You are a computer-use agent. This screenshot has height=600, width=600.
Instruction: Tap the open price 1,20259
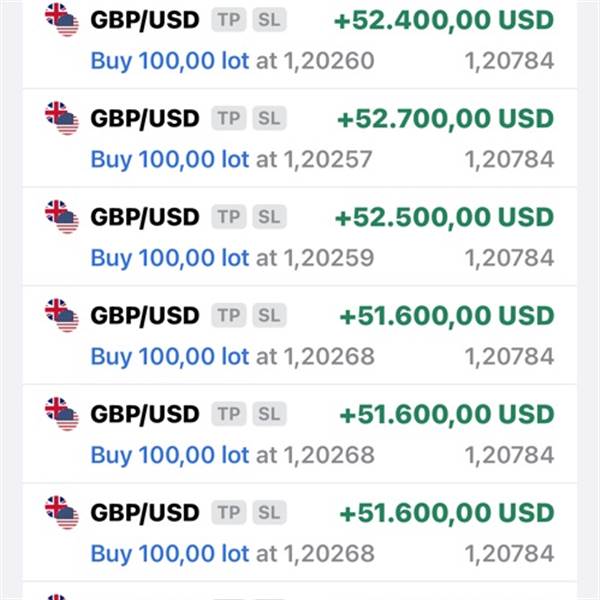pos(329,258)
